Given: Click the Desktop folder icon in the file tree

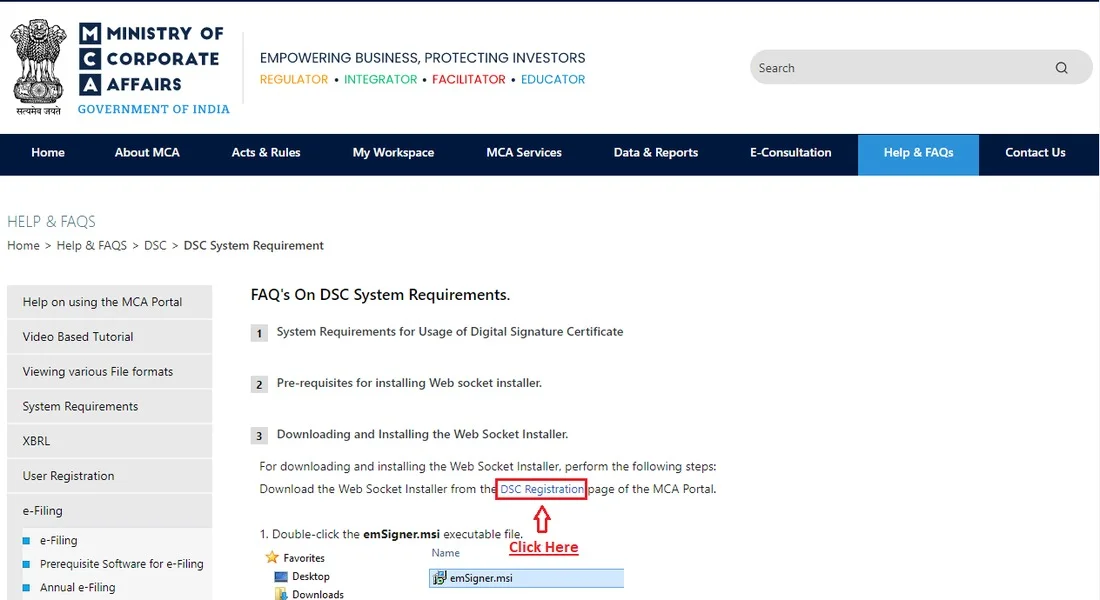Looking at the screenshot, I should pyautogui.click(x=281, y=576).
